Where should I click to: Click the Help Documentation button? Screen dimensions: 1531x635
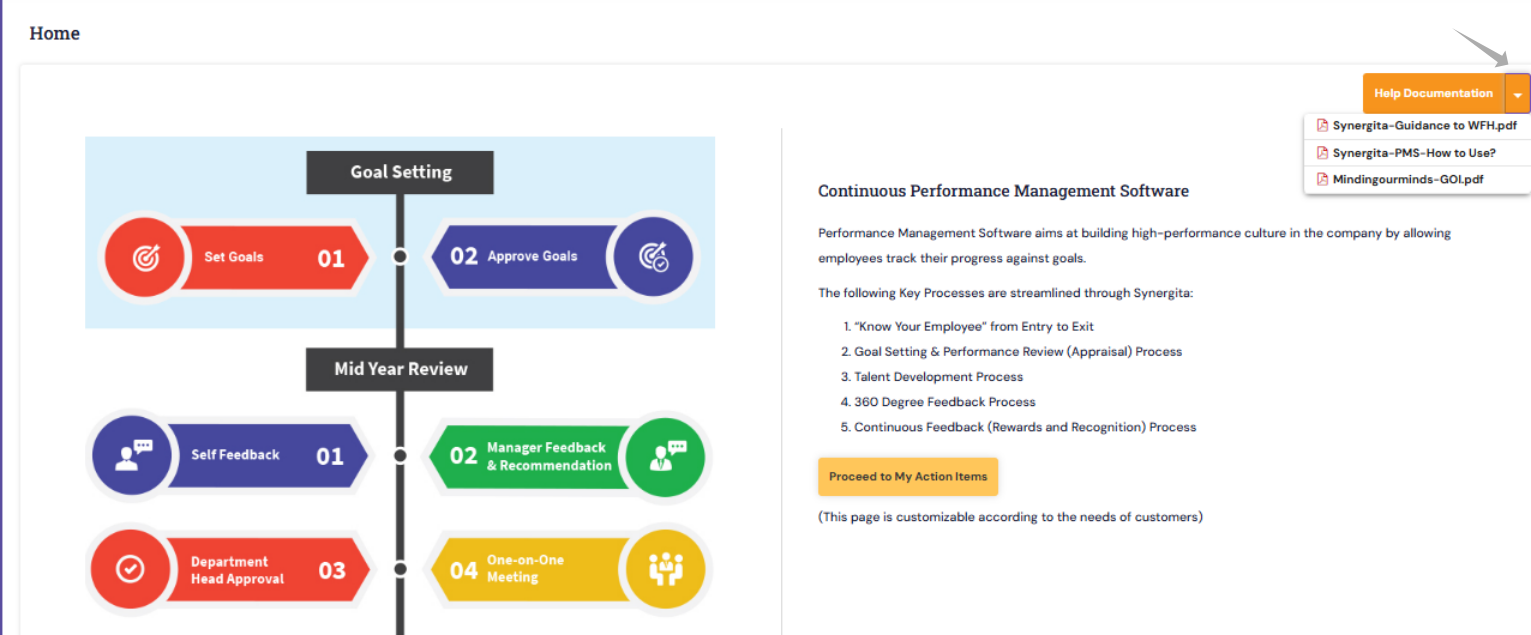(x=1433, y=93)
